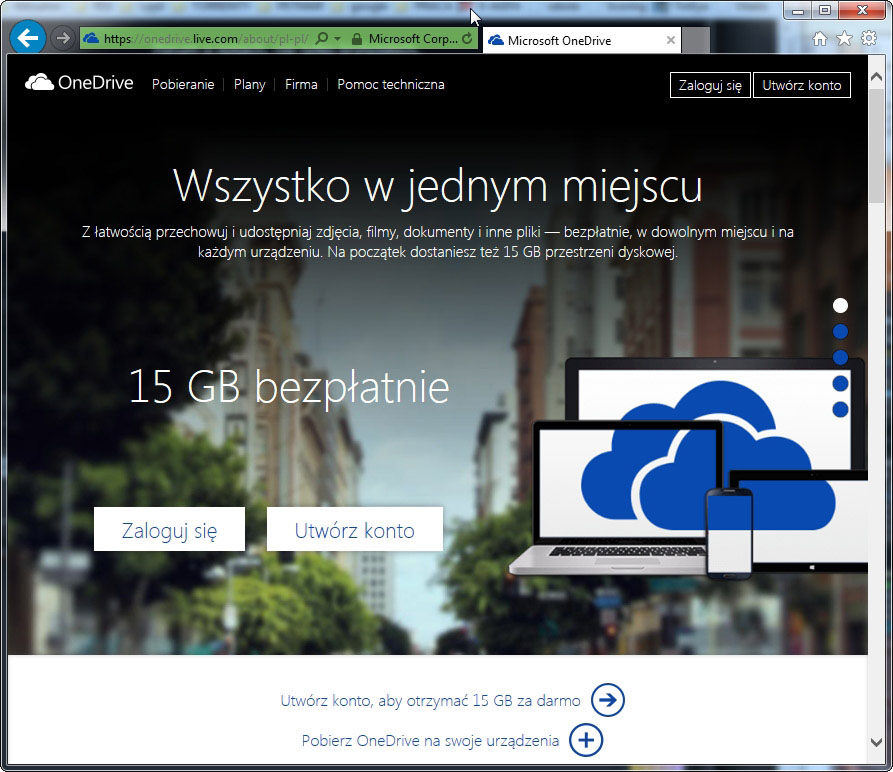The height and width of the screenshot is (772, 893).
Task: Click the text 15 GB bezpłatnie
Action: point(289,387)
